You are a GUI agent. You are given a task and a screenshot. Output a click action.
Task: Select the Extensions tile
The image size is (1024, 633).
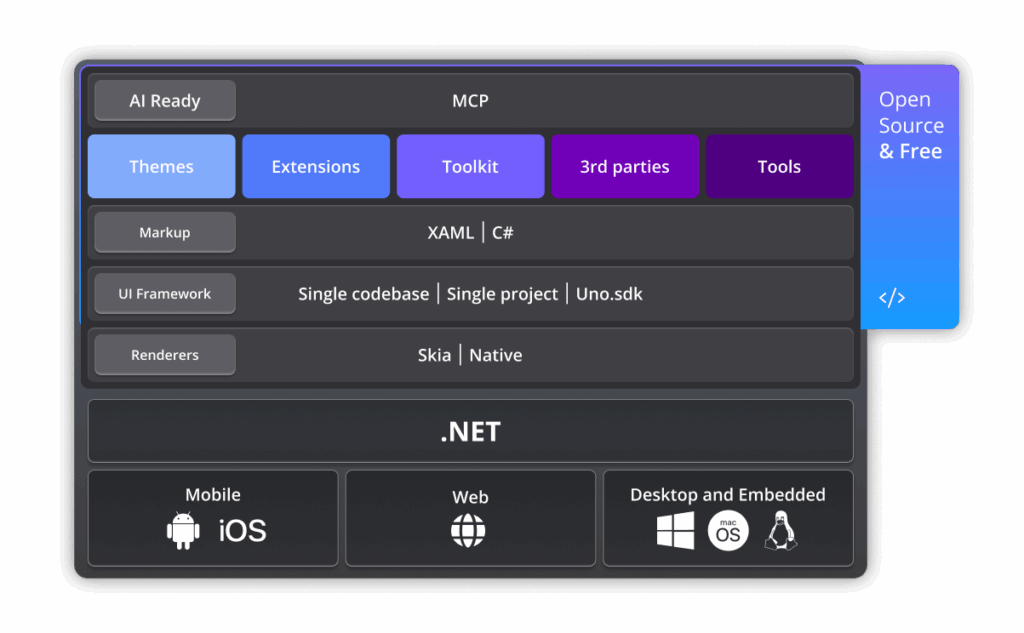[x=316, y=167]
